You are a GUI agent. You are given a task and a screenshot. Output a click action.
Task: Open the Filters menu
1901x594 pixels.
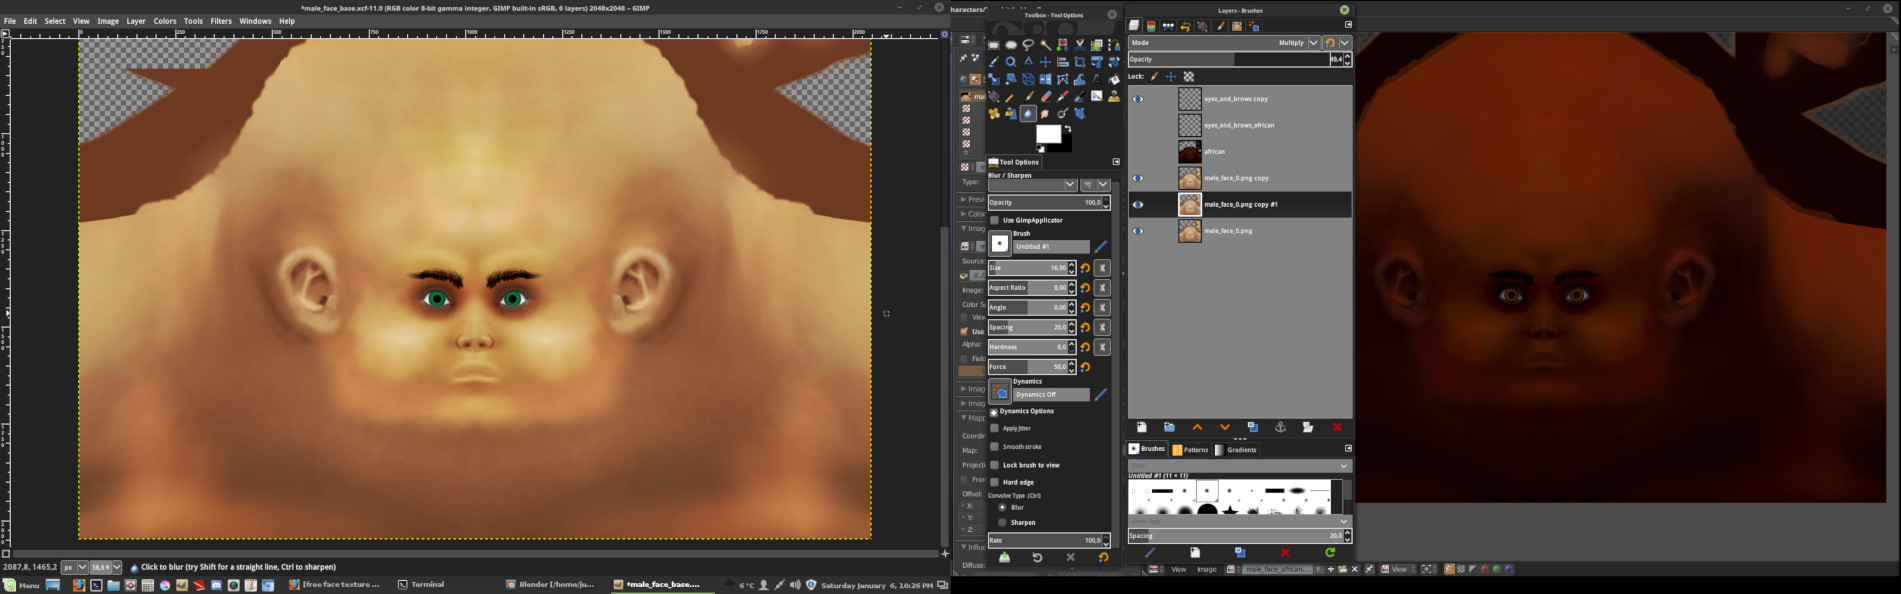[221, 21]
